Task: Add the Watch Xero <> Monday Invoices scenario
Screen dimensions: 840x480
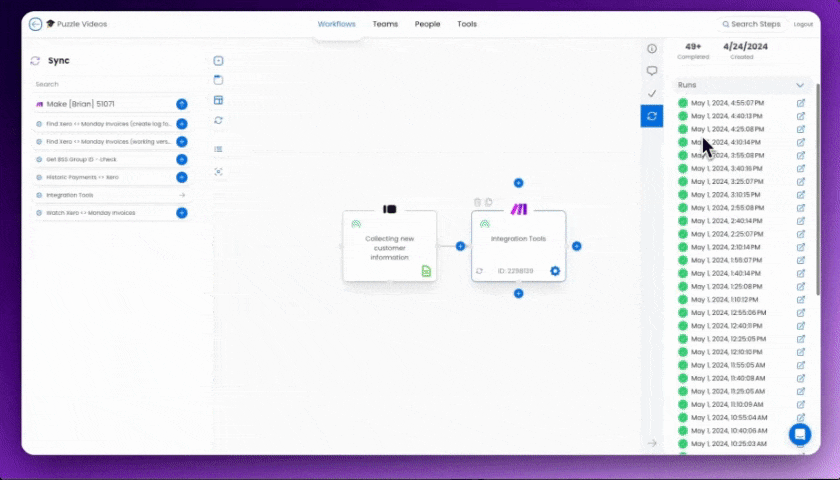Action: [x=182, y=213]
